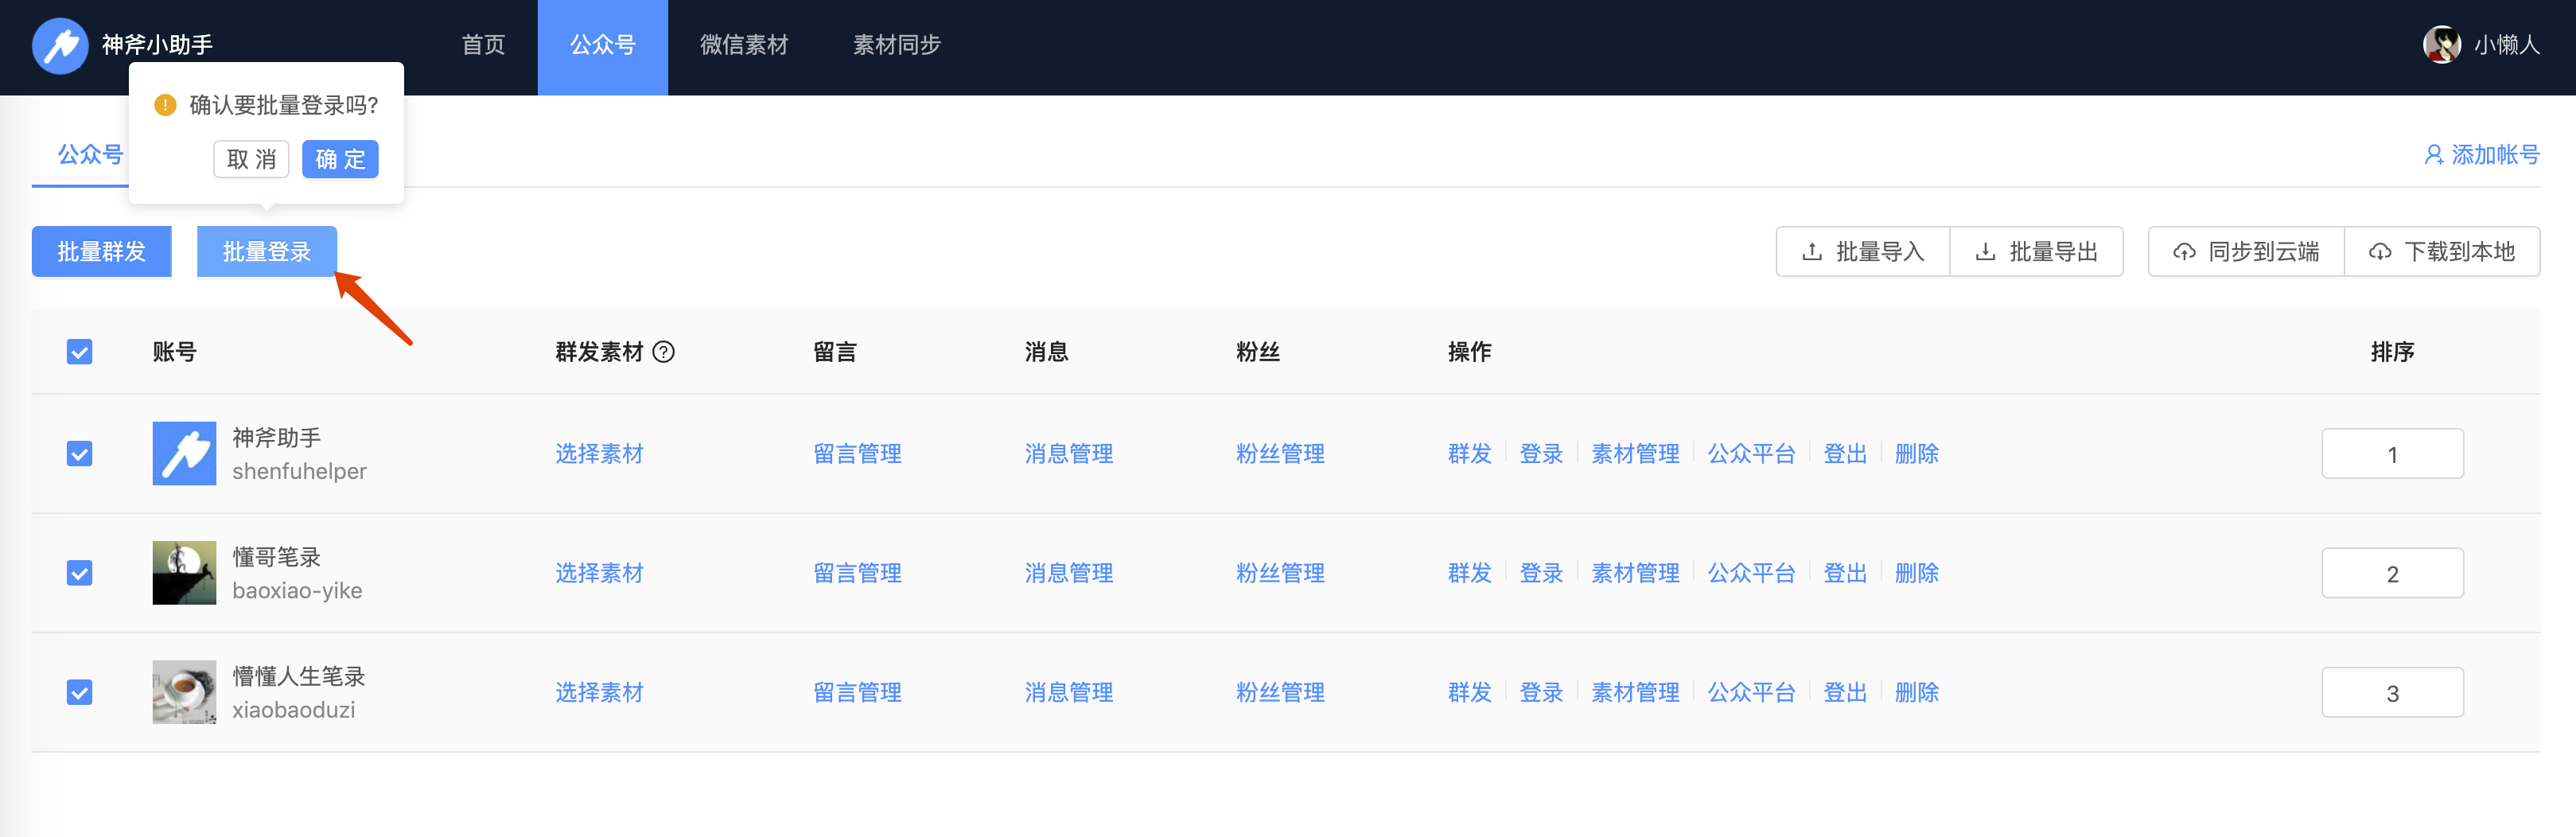2576x837 pixels.
Task: Click 选择素材 for 神斧助手
Action: (x=599, y=454)
